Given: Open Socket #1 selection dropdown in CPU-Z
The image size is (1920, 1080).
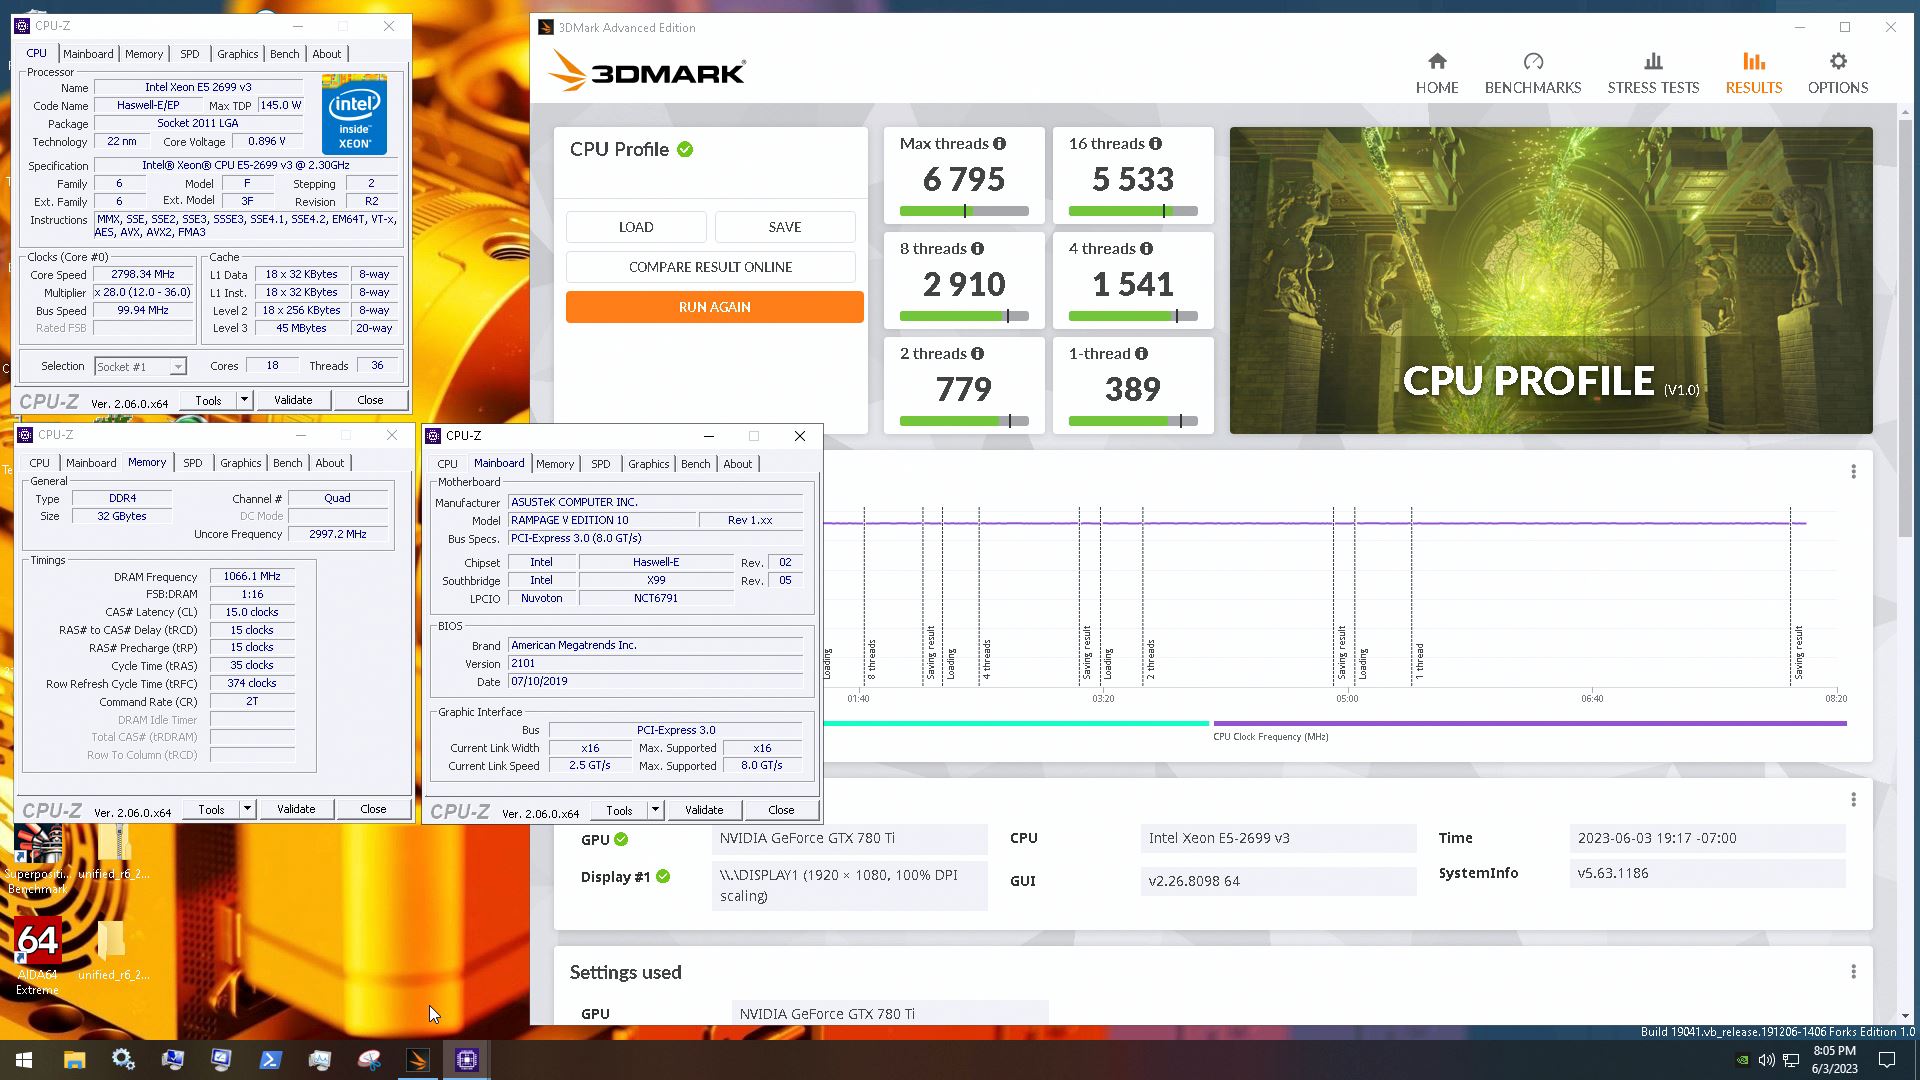Looking at the screenshot, I should (x=140, y=366).
